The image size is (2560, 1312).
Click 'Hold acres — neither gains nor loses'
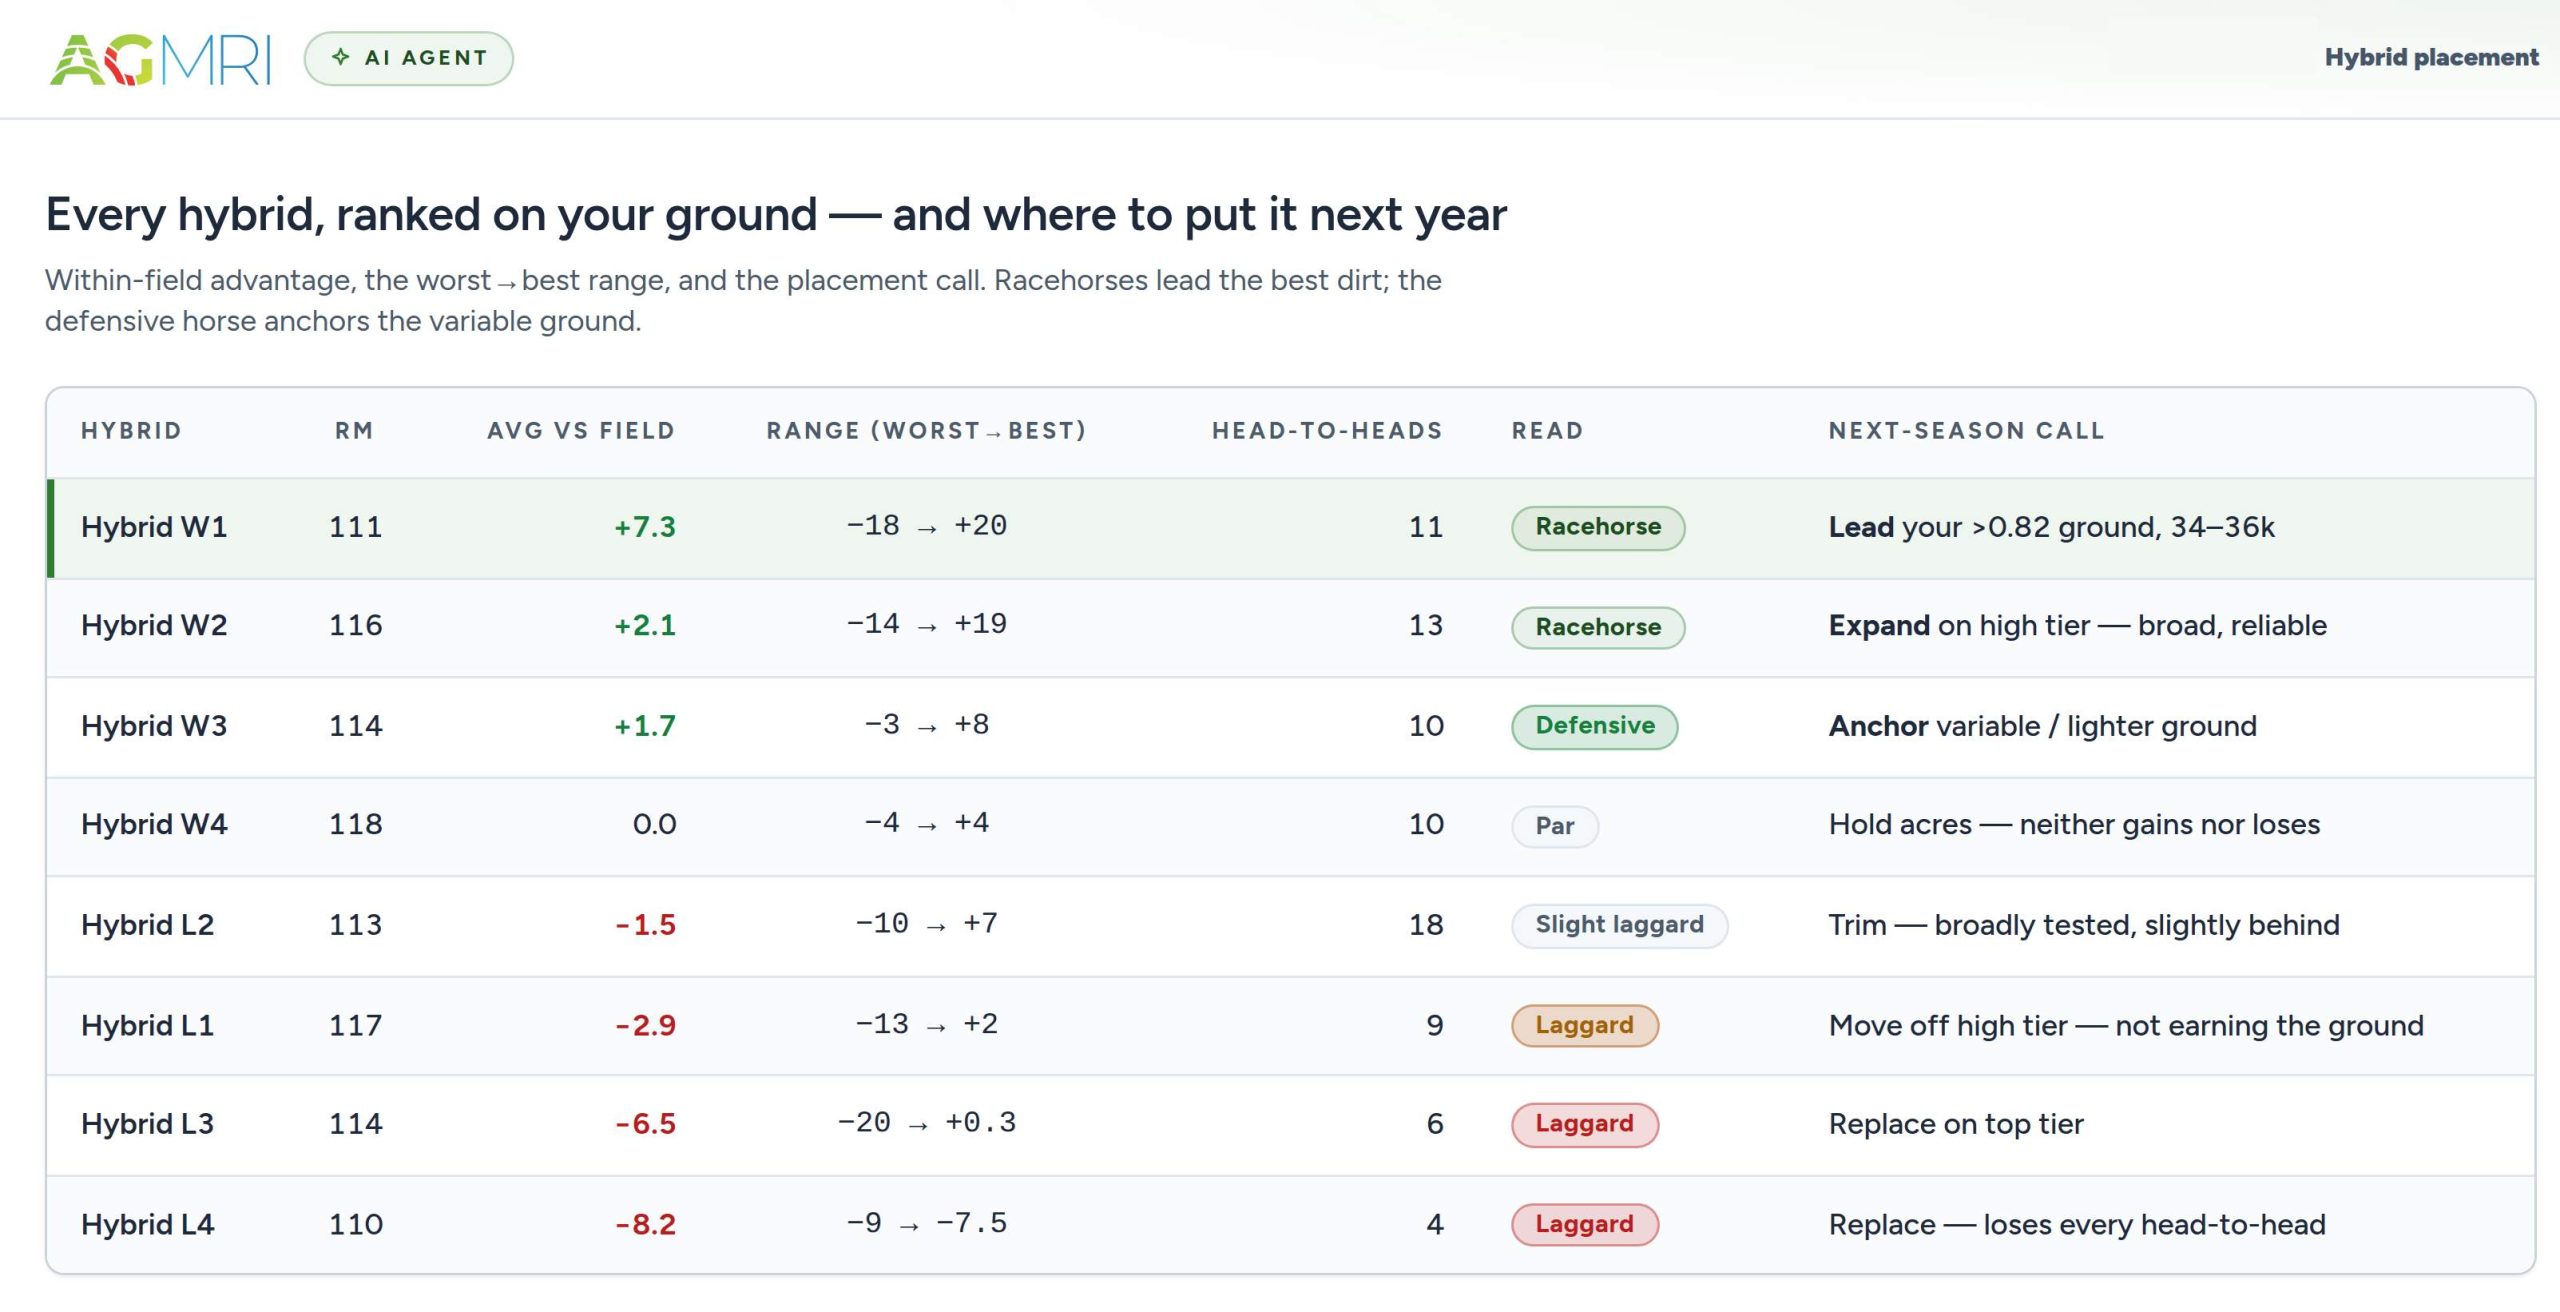pyautogui.click(x=2074, y=825)
